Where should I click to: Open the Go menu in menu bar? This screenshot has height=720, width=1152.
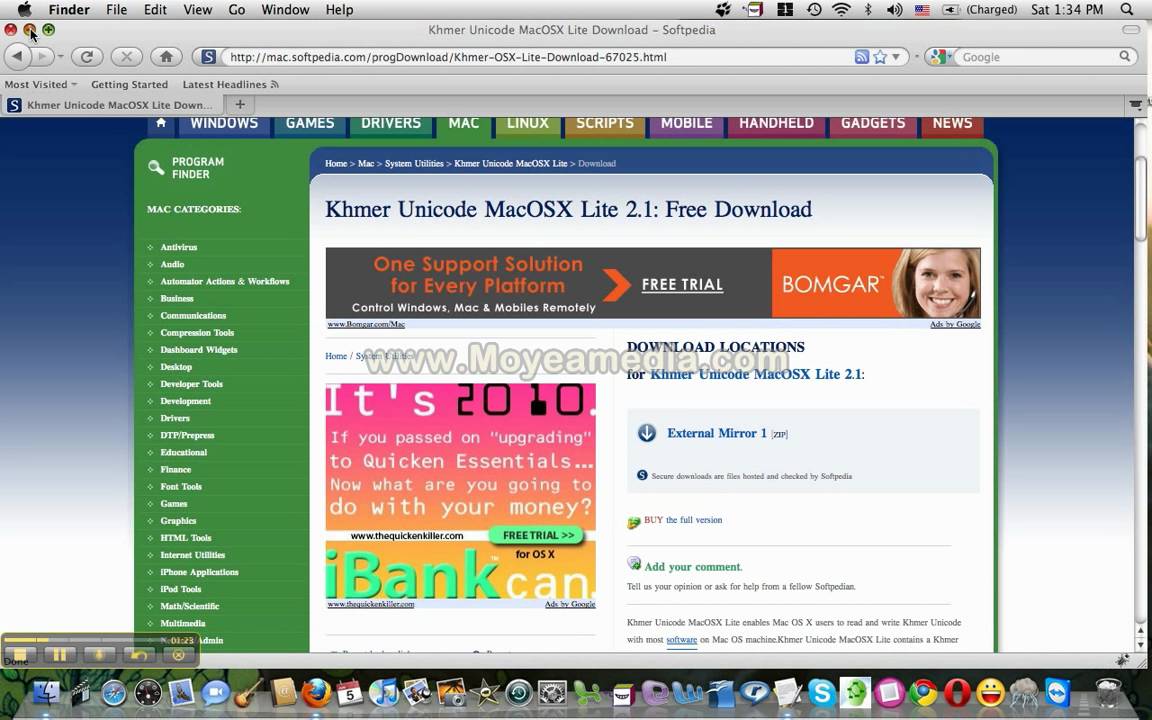pyautogui.click(x=237, y=10)
